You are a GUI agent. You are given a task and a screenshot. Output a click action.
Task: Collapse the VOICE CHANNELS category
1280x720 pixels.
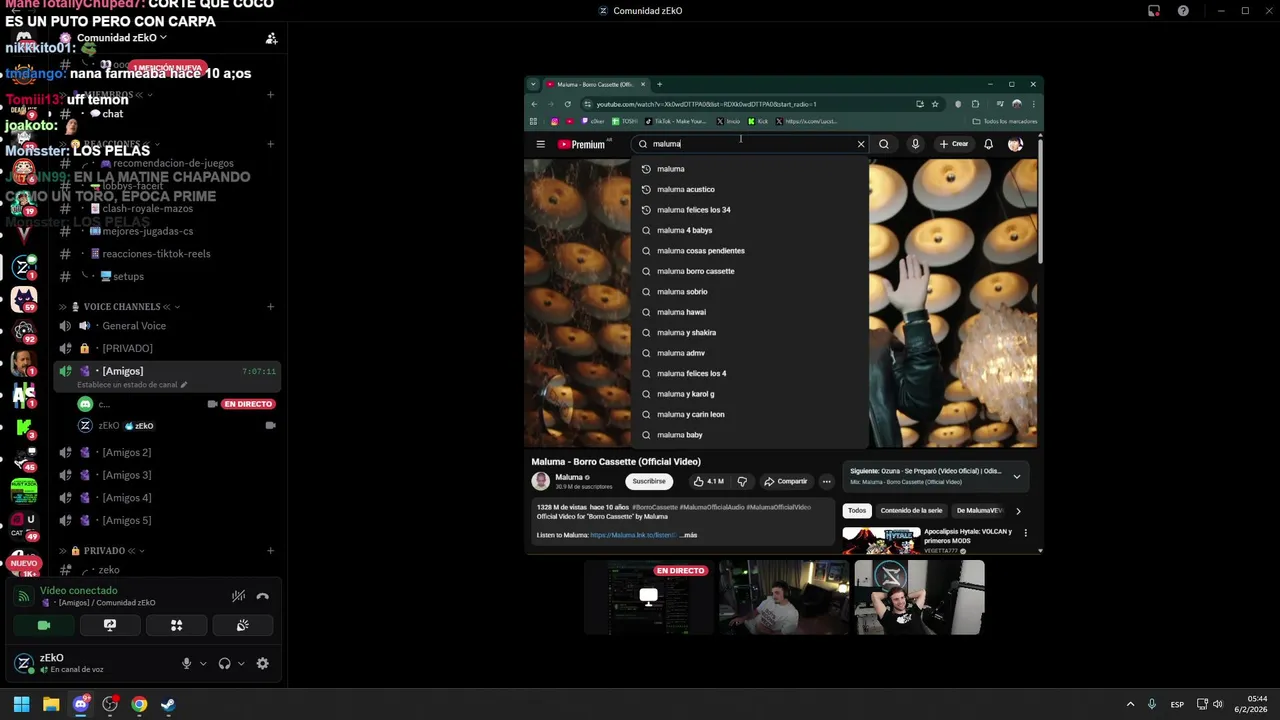pos(121,307)
